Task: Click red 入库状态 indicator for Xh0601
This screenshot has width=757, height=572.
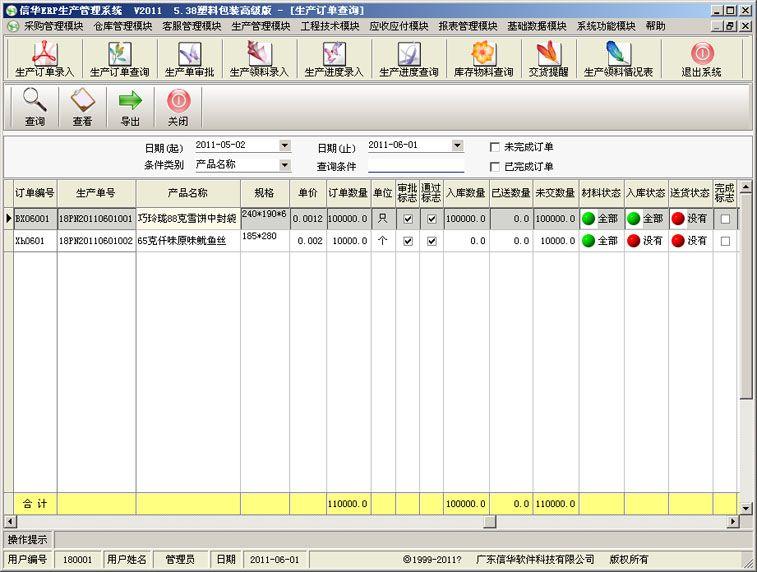Action: [x=633, y=240]
